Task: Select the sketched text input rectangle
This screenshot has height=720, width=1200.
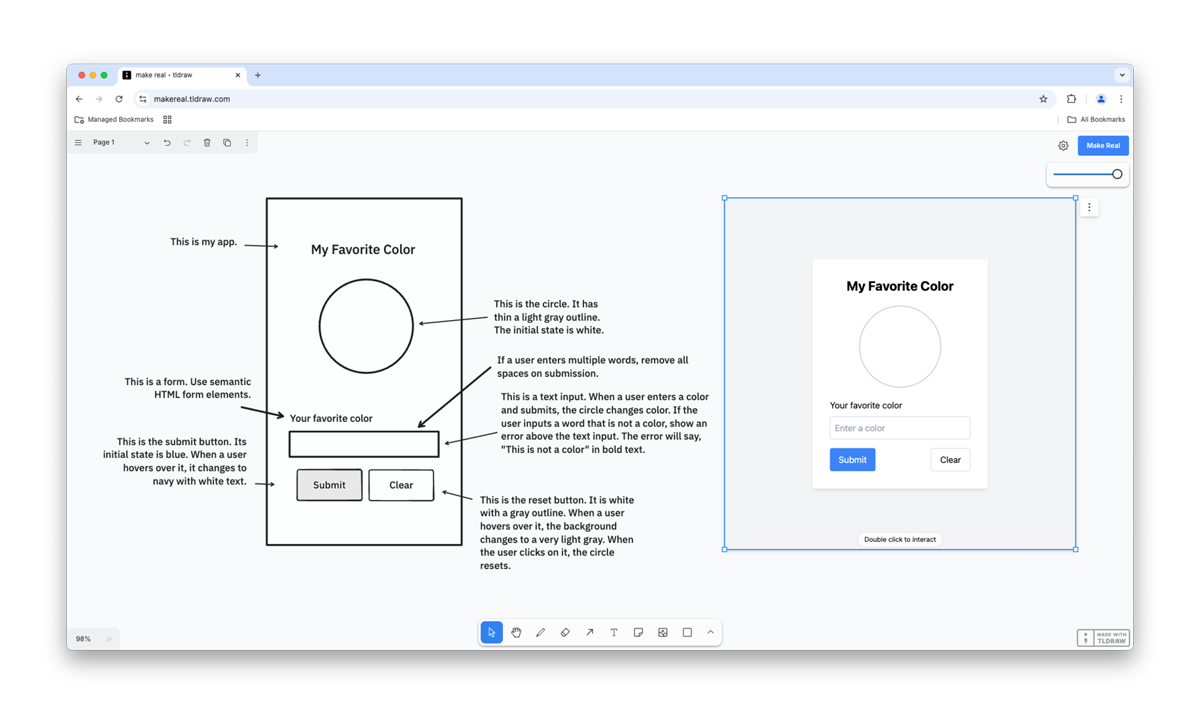Action: click(x=364, y=444)
